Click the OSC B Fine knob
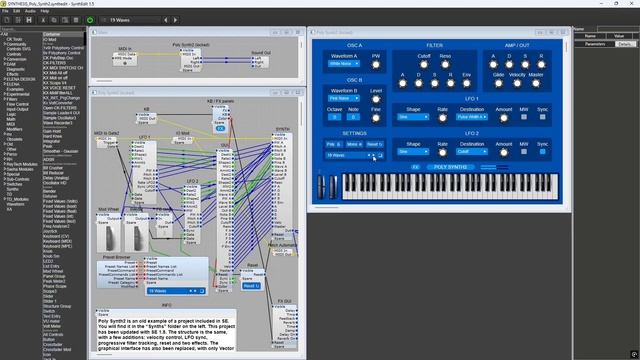640x360 pixels. [x=376, y=118]
